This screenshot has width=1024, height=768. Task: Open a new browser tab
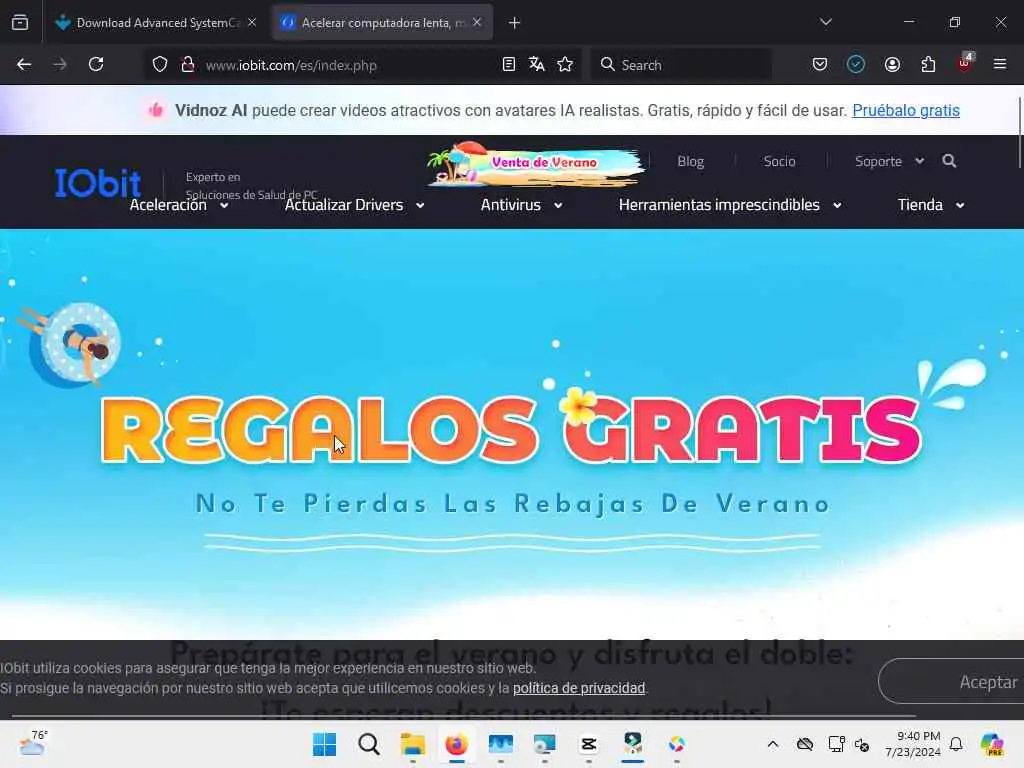click(x=515, y=23)
